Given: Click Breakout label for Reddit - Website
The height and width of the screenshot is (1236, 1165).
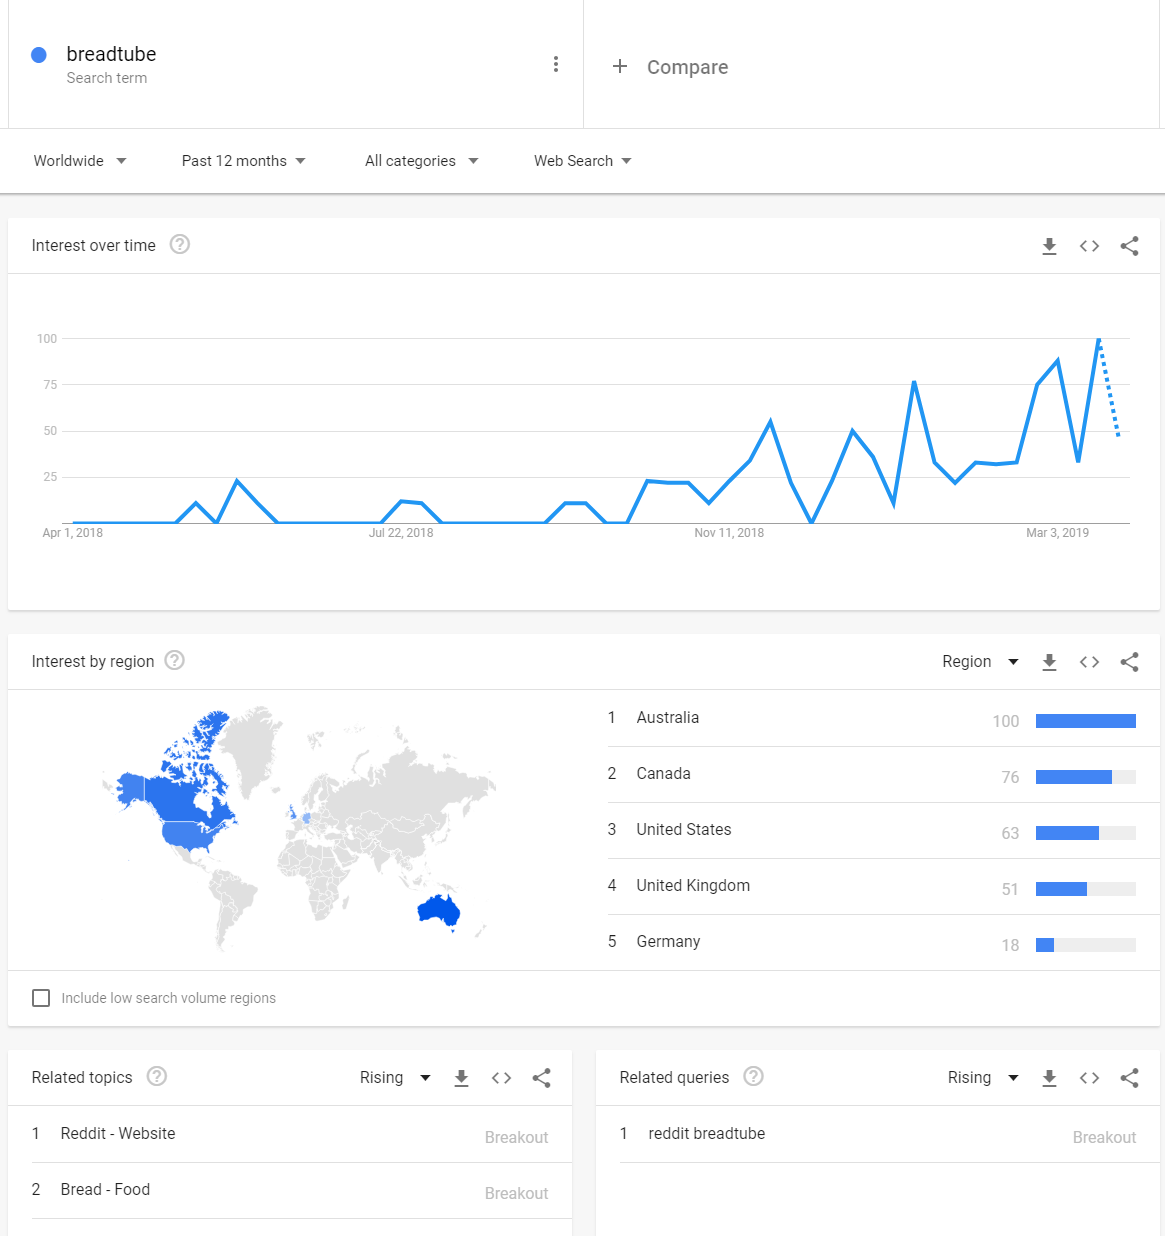Looking at the screenshot, I should [517, 1138].
